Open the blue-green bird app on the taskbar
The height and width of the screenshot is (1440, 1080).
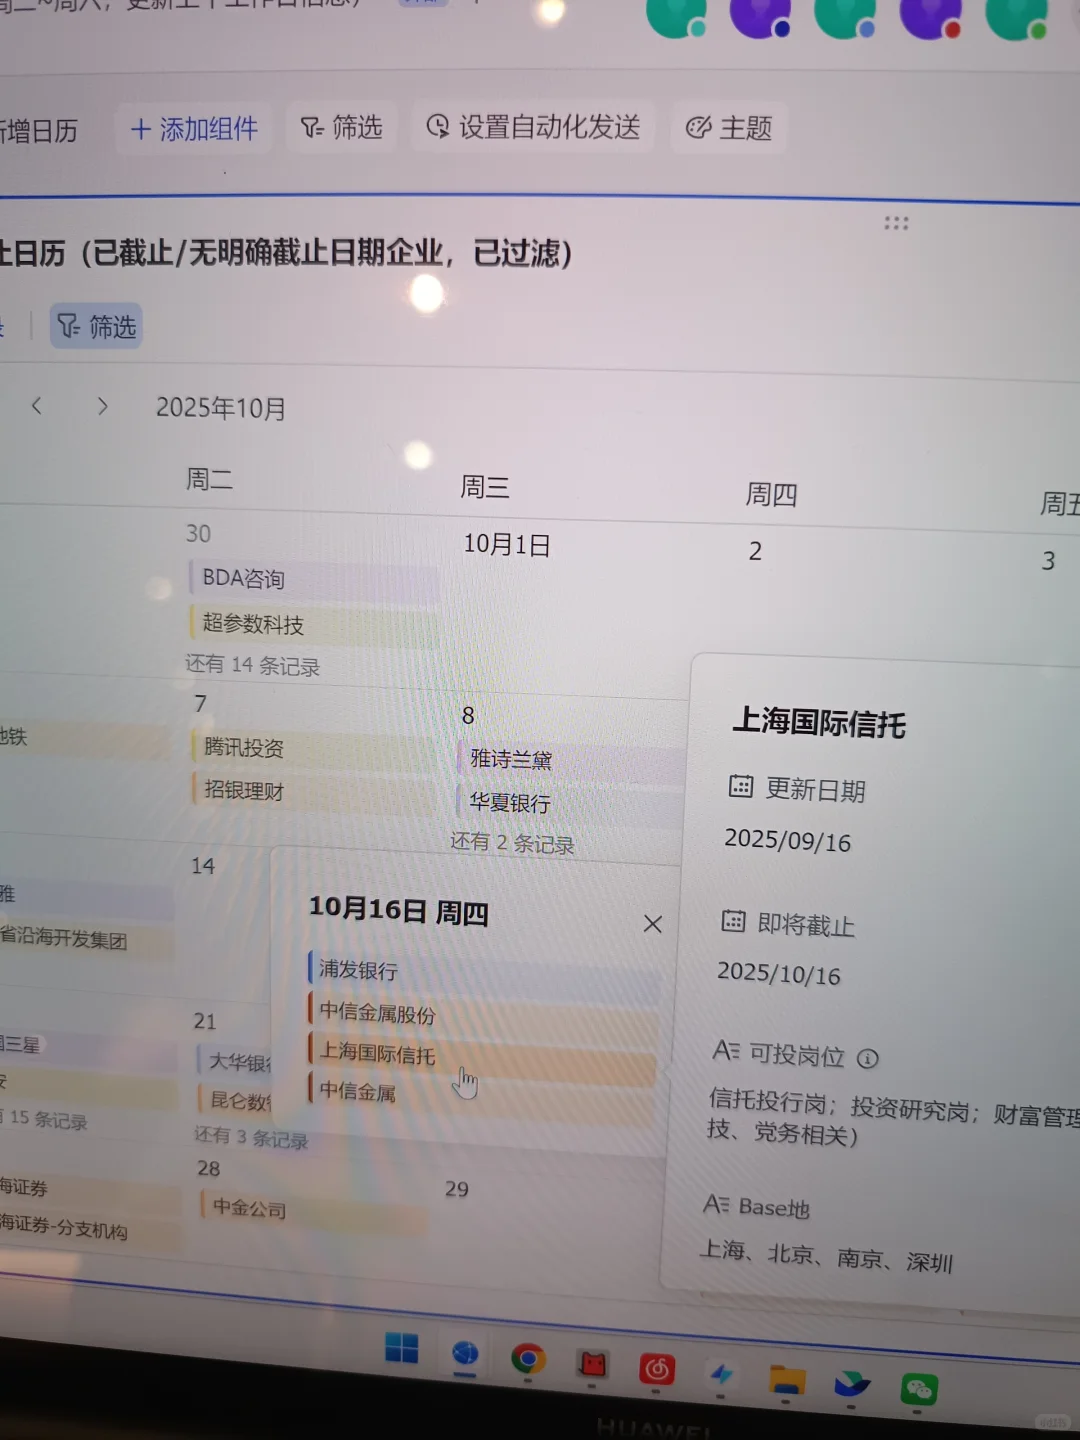(x=852, y=1385)
